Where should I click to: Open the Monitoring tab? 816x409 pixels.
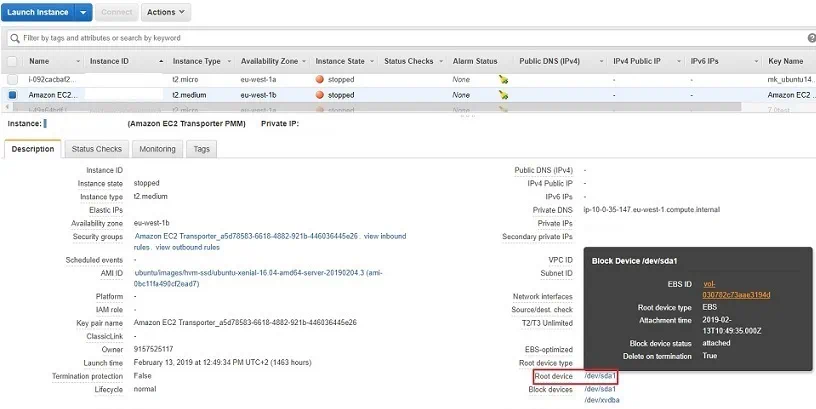point(157,149)
